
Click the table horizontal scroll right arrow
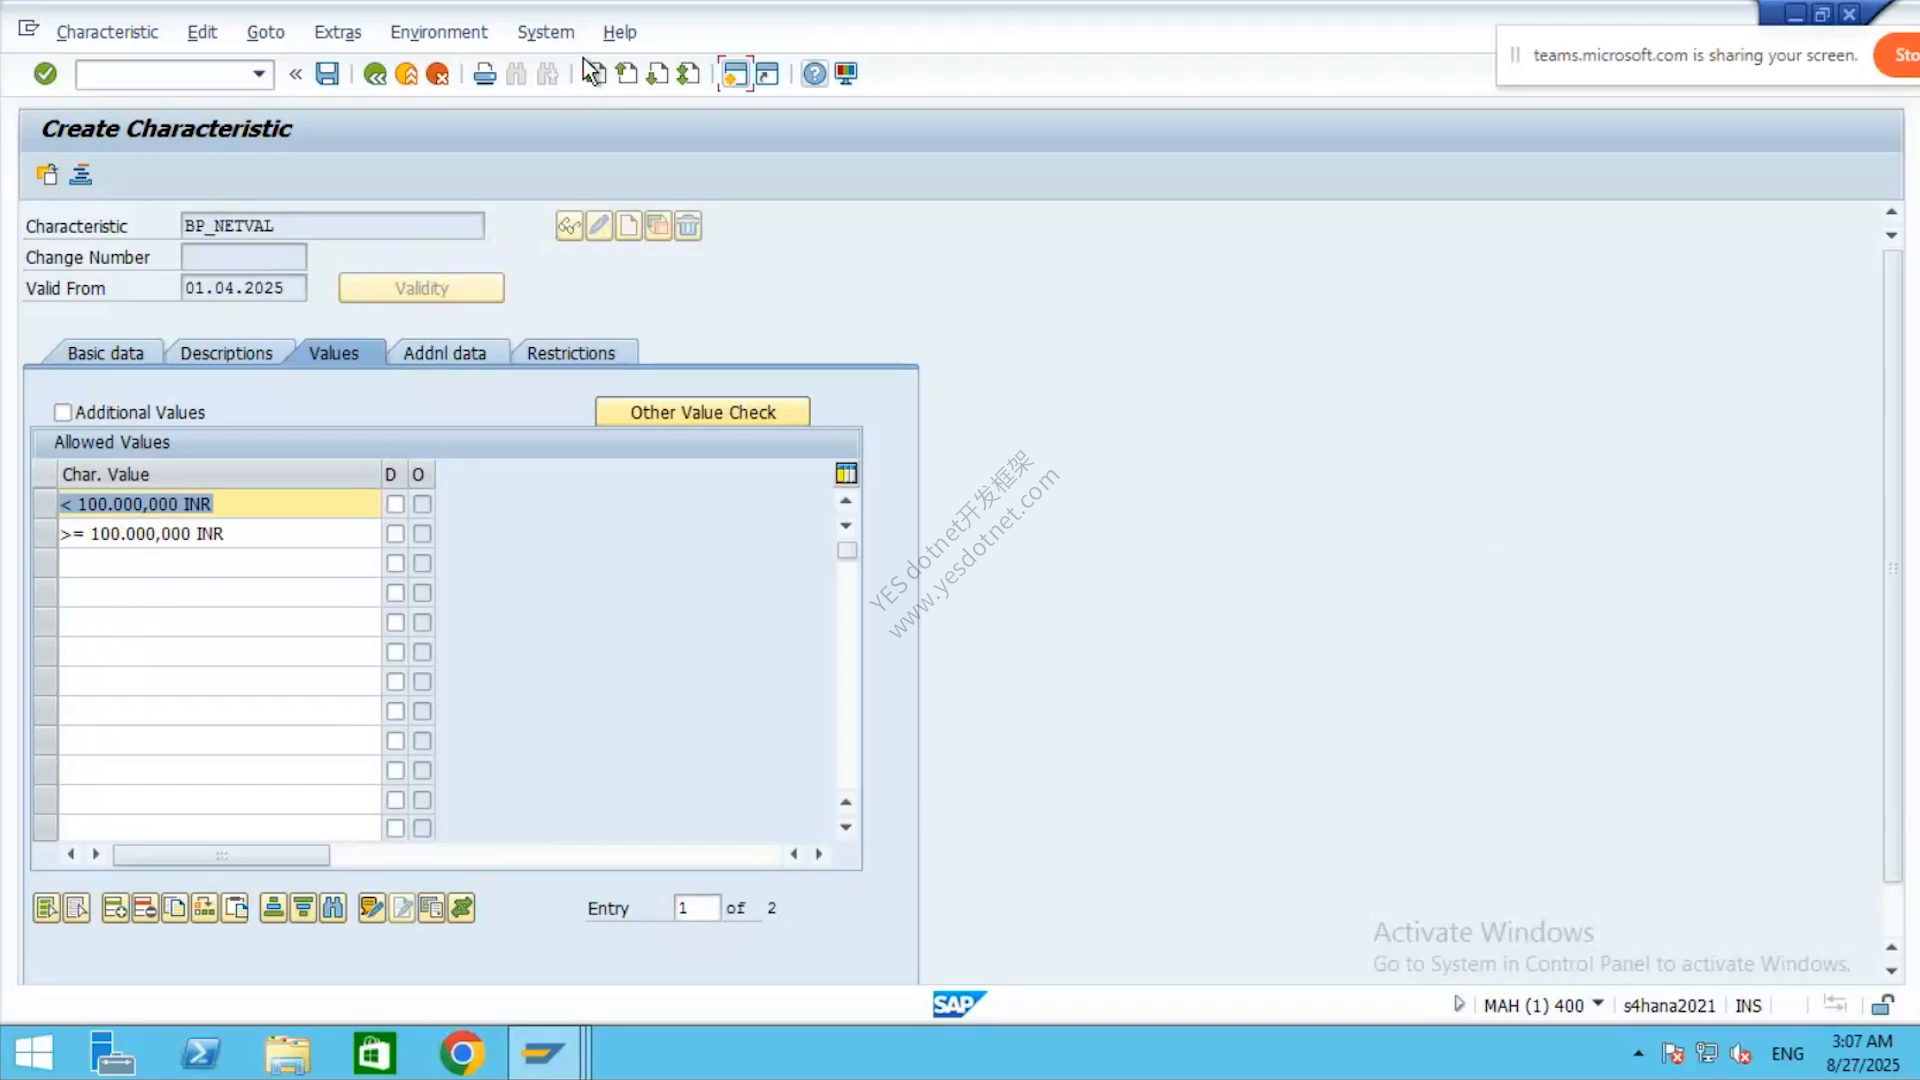point(819,854)
